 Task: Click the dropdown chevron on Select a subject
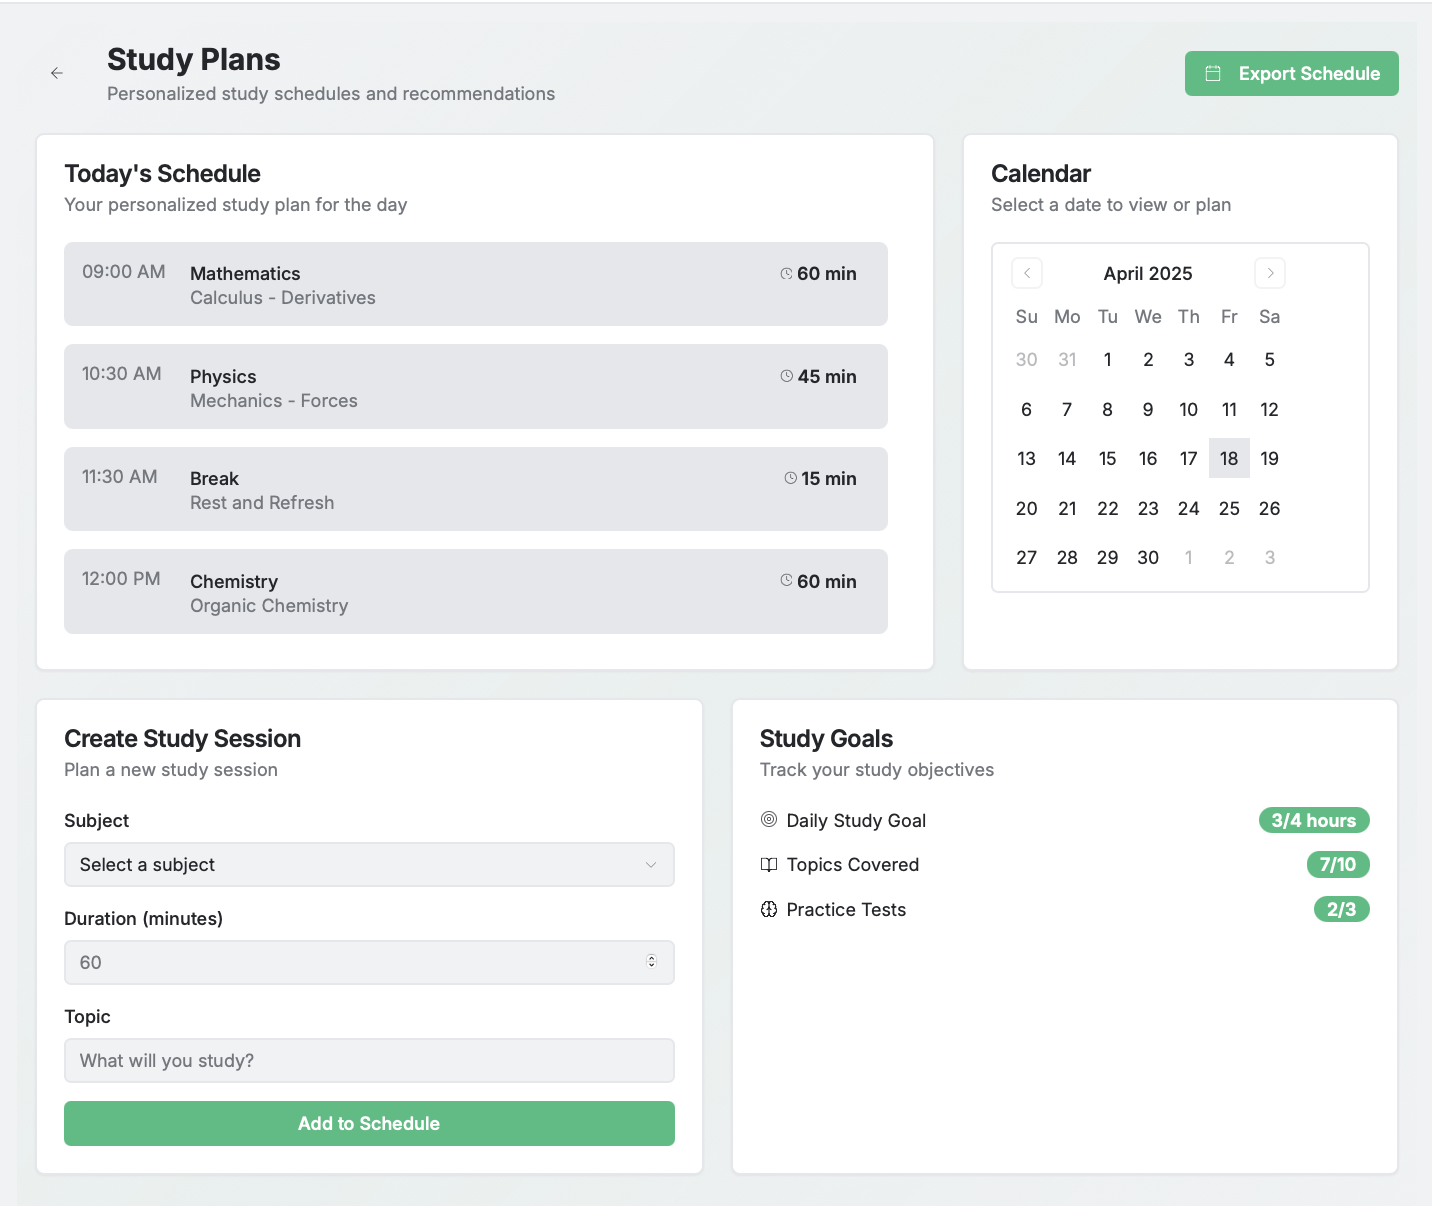(x=652, y=864)
